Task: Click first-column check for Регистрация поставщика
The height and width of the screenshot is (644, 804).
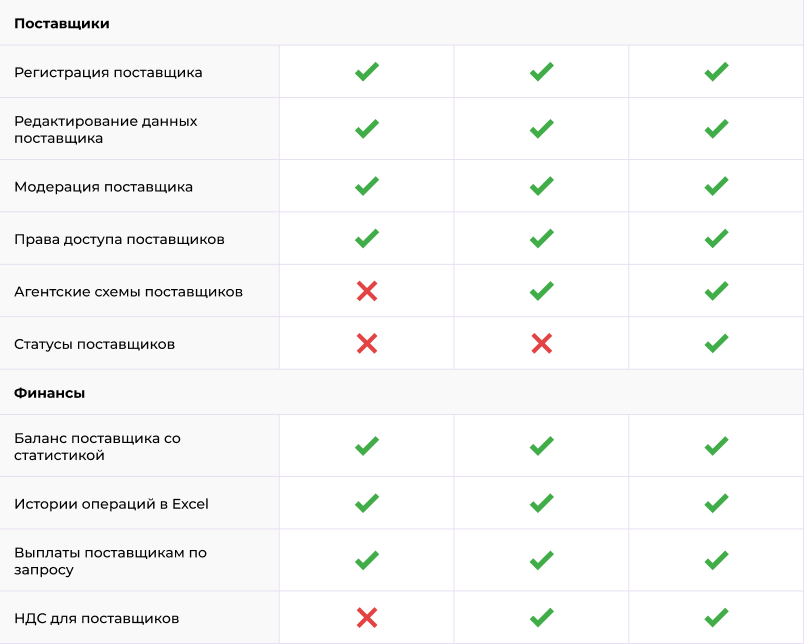Action: (x=367, y=72)
